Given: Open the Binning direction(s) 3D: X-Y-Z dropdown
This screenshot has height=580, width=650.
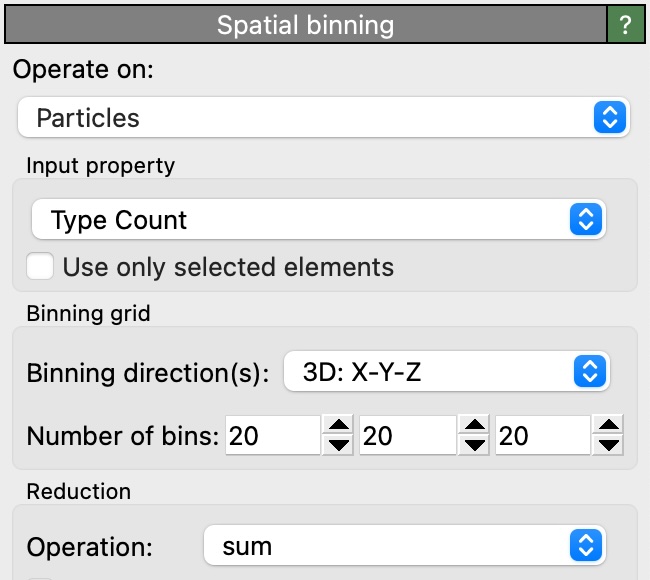Looking at the screenshot, I should click(x=446, y=374).
